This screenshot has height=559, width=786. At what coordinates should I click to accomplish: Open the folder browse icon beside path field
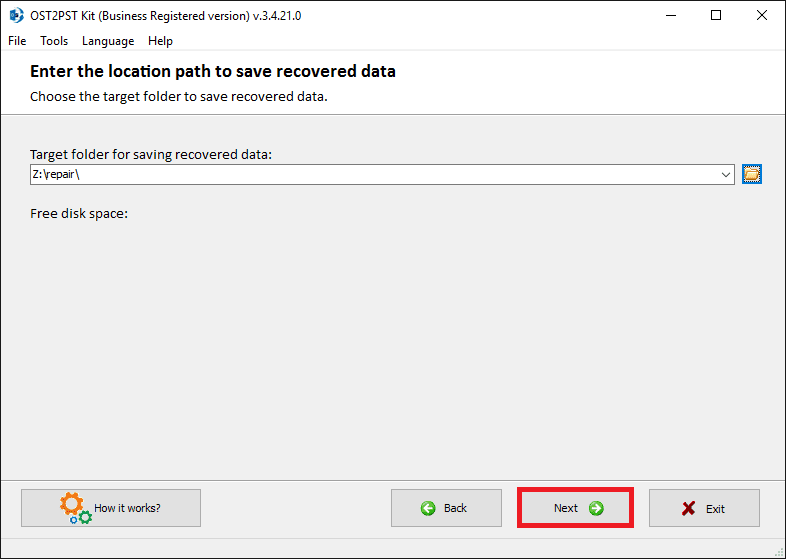tap(751, 174)
